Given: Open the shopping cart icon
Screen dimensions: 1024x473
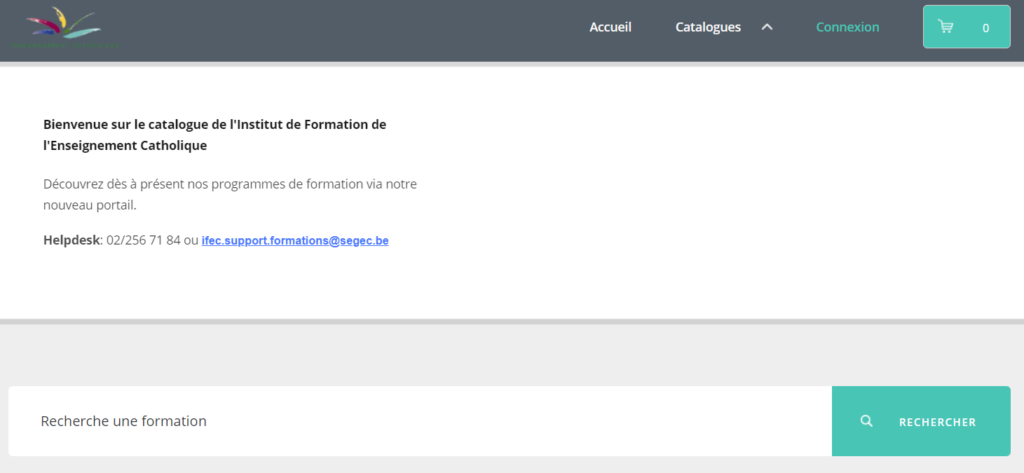Looking at the screenshot, I should click(945, 27).
